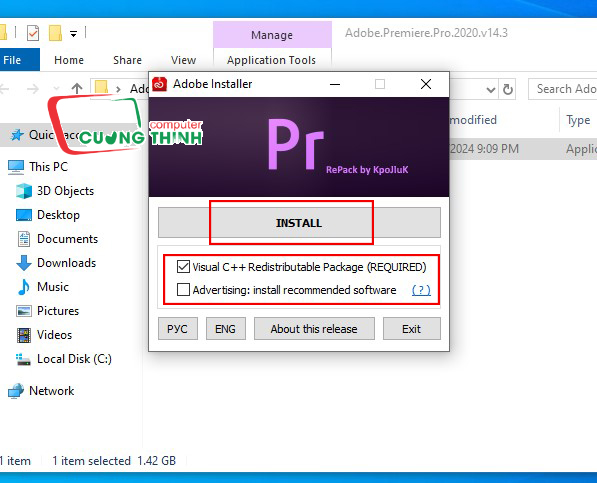The height and width of the screenshot is (483, 597).
Task: Click the Adobe Installer title bar icon
Action: click(160, 84)
